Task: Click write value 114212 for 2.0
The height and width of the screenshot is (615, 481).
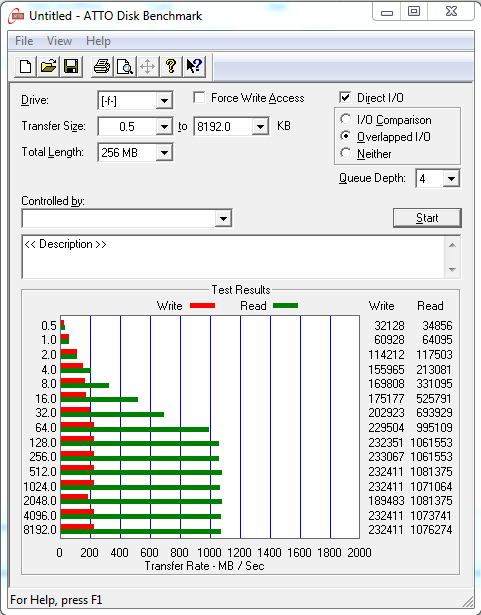Action: tap(386, 355)
